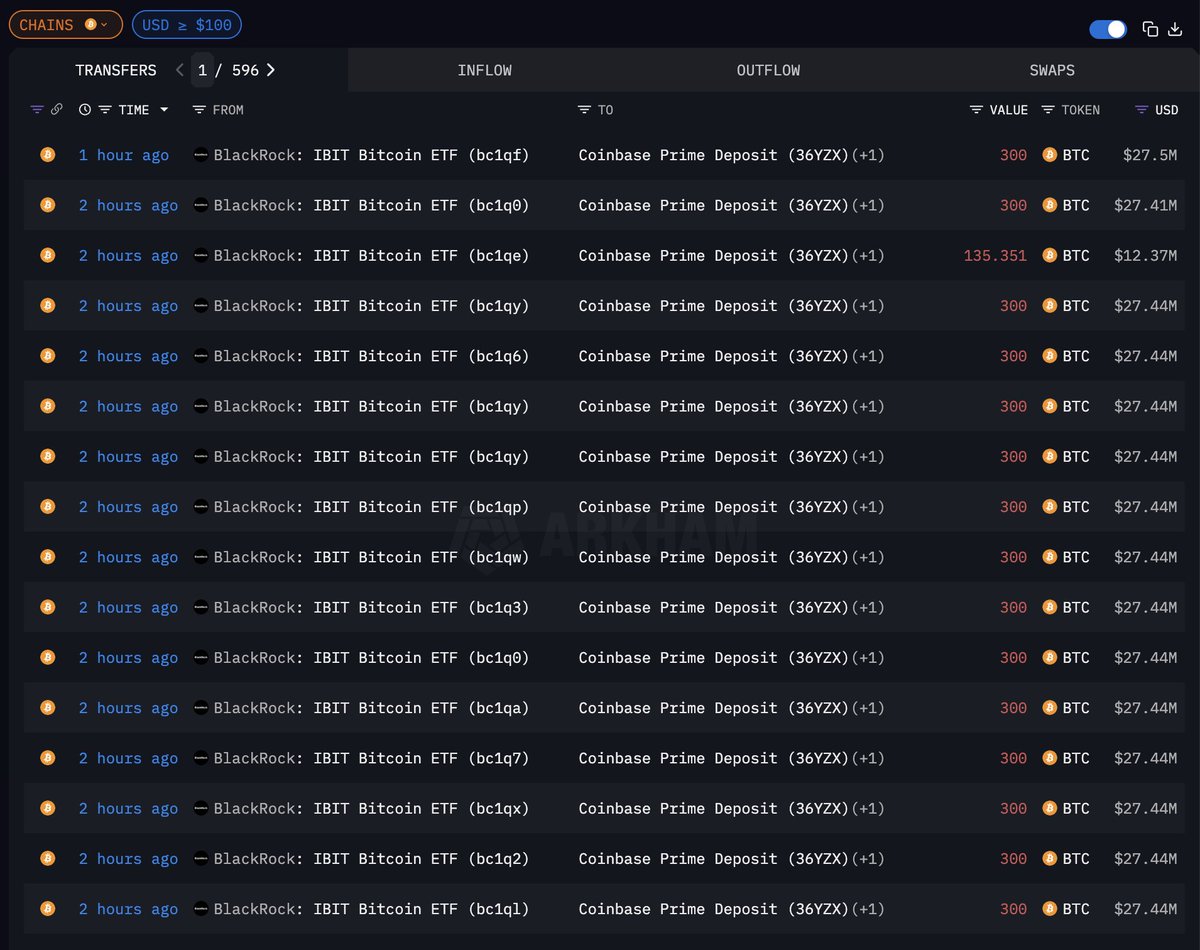
Task: Click the download export icon at top right
Action: tap(1177, 30)
